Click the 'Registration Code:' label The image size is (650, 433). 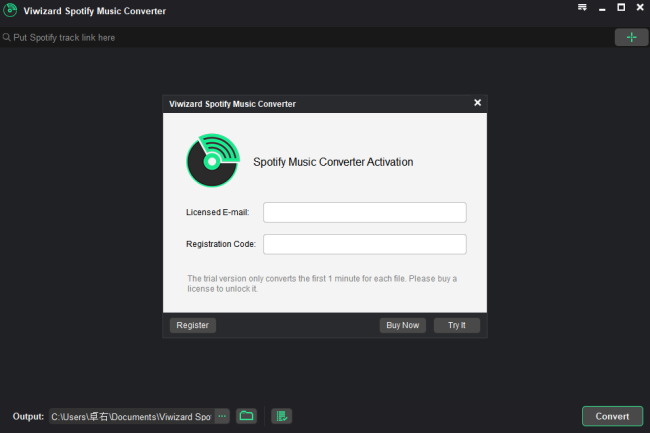[221, 244]
